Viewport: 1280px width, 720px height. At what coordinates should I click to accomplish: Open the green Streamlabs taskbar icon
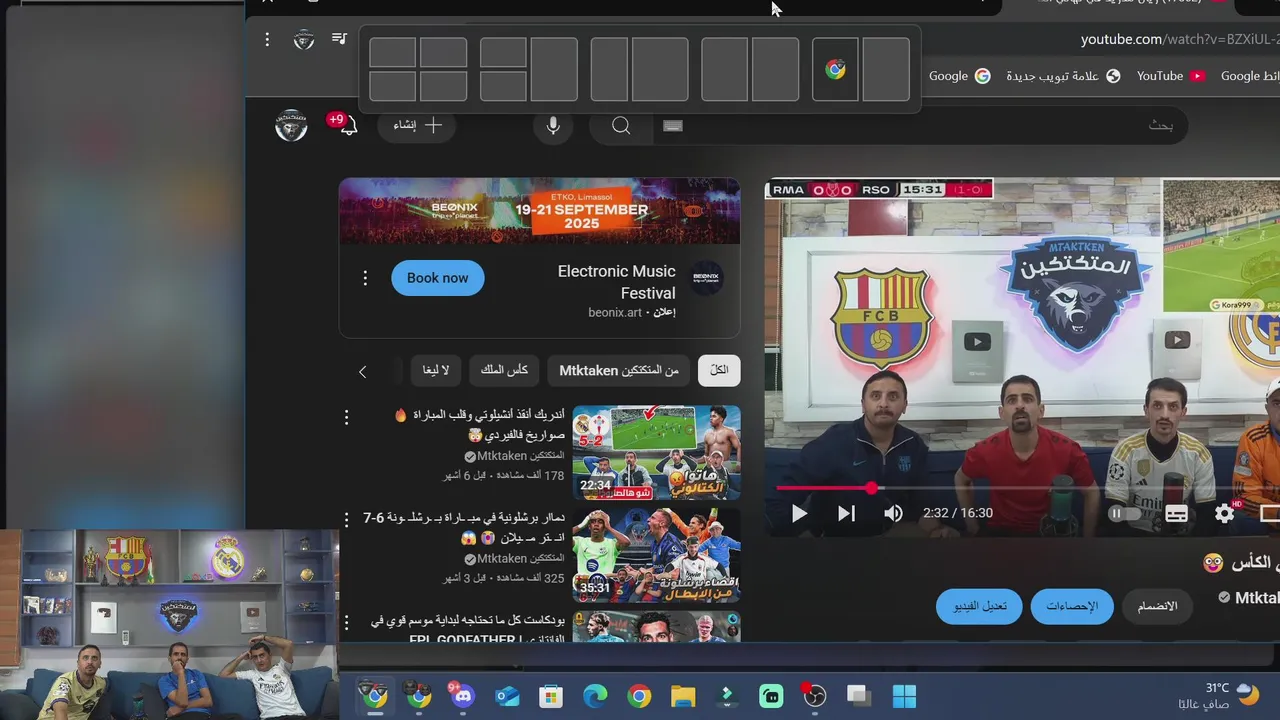pyautogui.click(x=771, y=696)
